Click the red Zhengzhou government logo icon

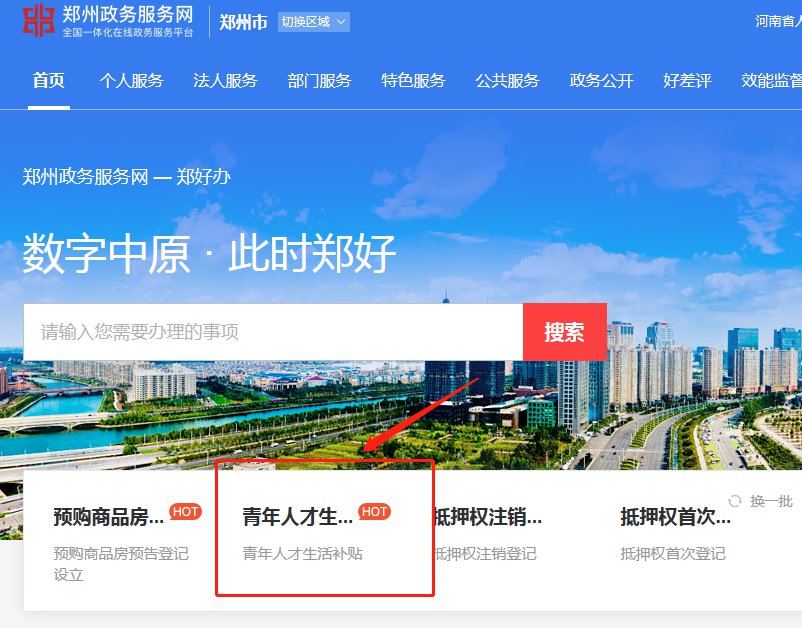[x=38, y=20]
